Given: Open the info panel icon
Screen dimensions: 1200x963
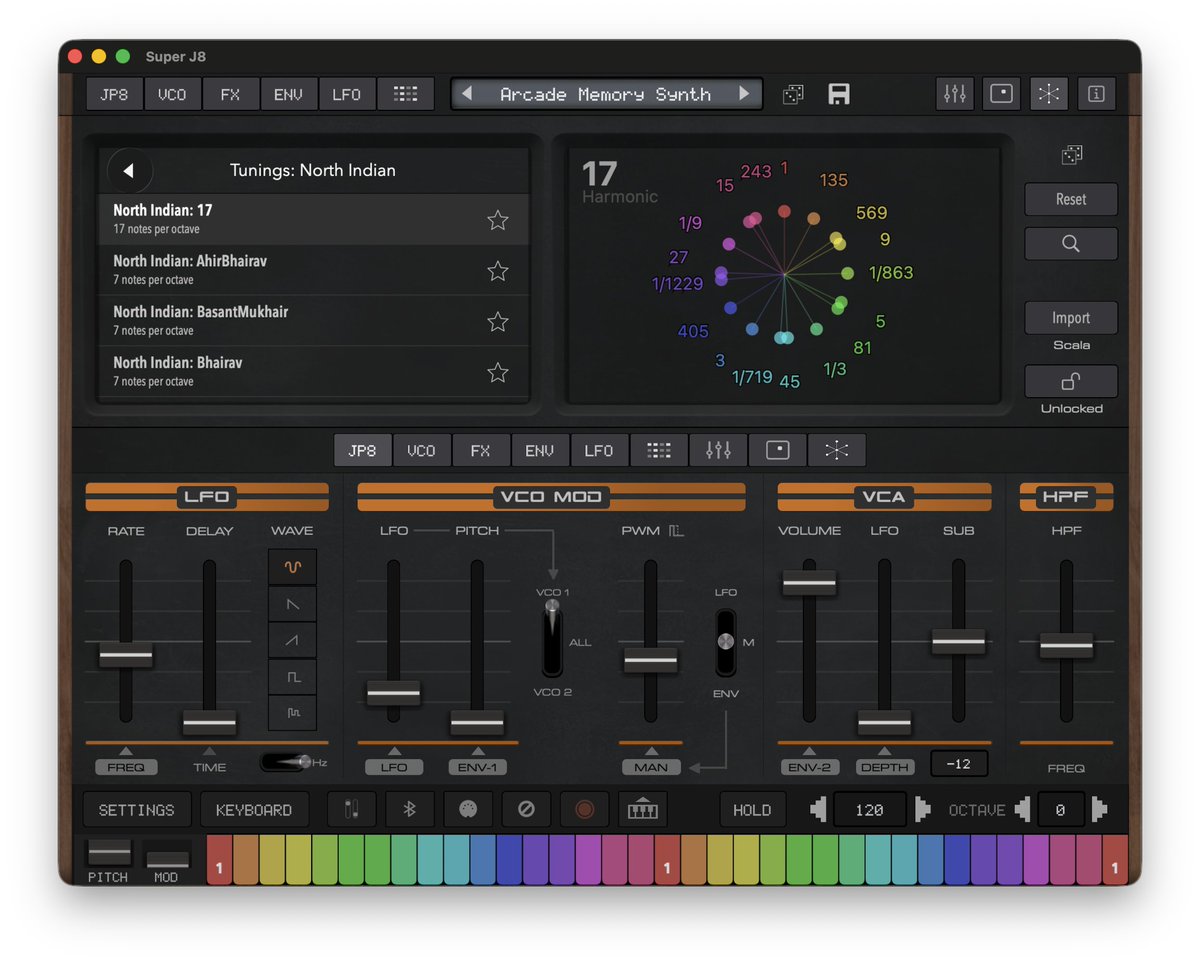Looking at the screenshot, I should [x=1097, y=94].
